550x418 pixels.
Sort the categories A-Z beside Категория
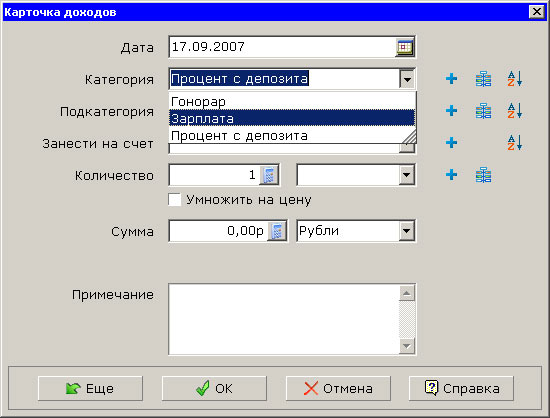click(515, 79)
